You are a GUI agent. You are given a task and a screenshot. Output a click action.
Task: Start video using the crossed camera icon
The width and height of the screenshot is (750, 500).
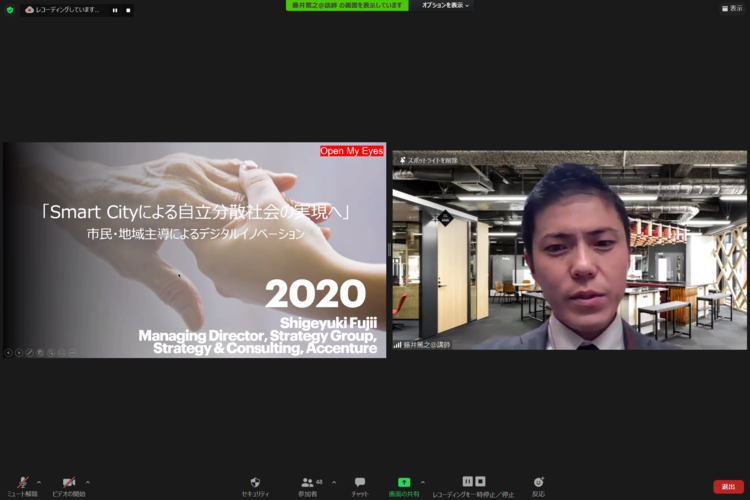coord(69,482)
